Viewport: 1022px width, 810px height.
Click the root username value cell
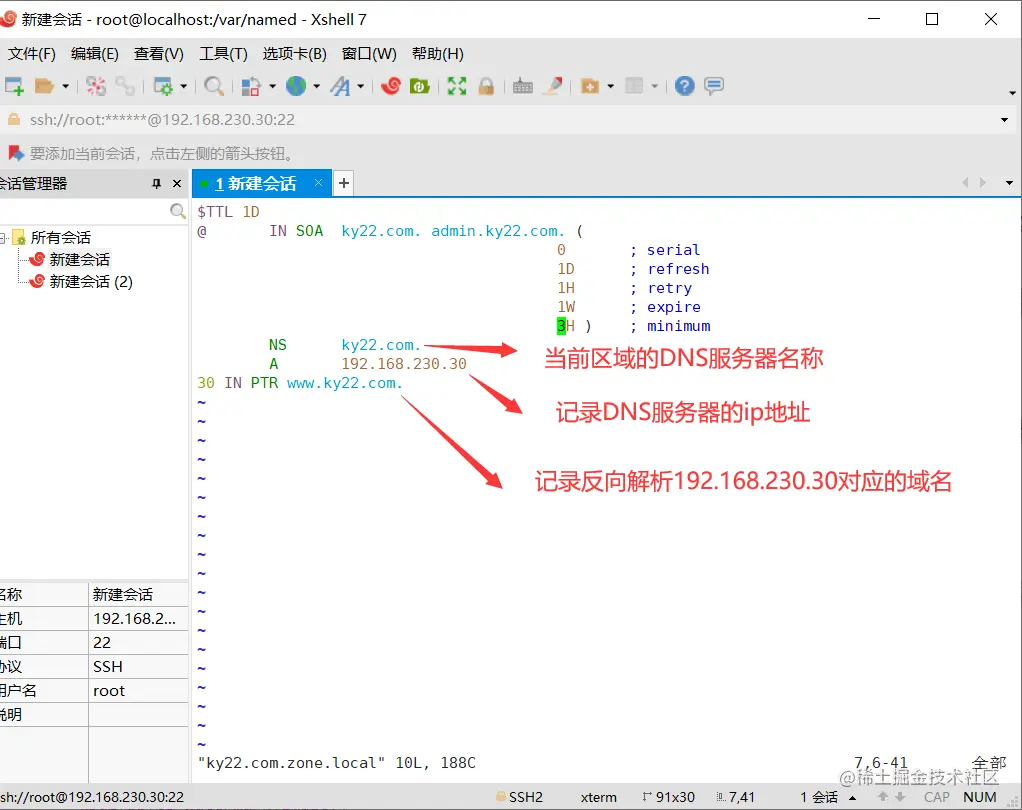pos(138,691)
